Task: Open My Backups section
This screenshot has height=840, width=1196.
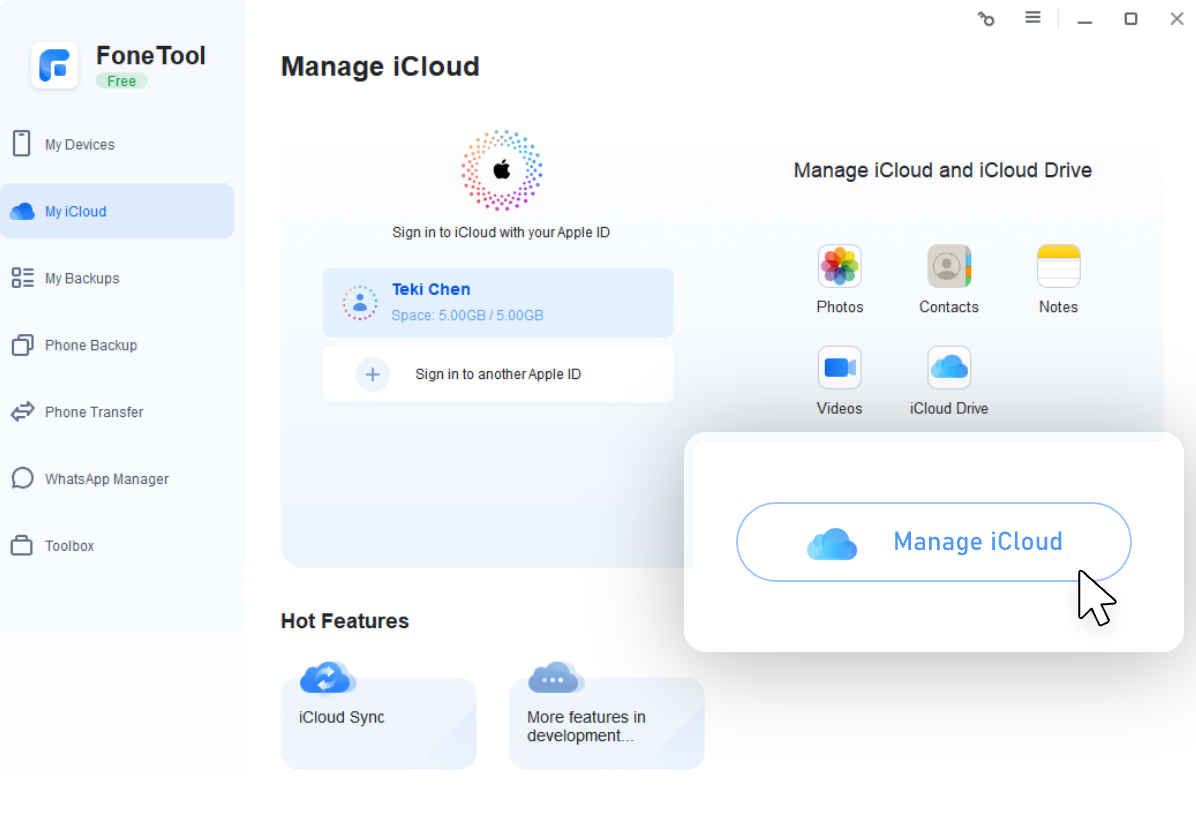Action: [x=82, y=278]
